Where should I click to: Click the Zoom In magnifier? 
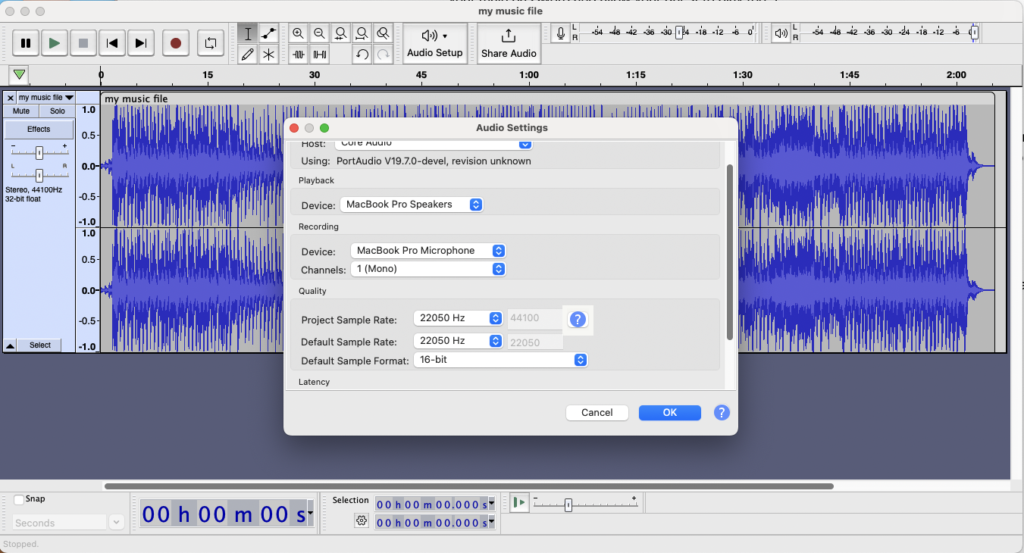[298, 33]
